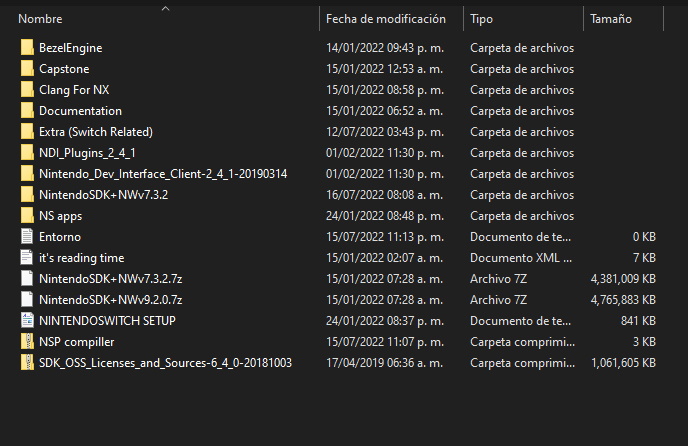Click the BezelEngine folder icon
Image resolution: width=688 pixels, height=446 pixels.
tap(27, 47)
